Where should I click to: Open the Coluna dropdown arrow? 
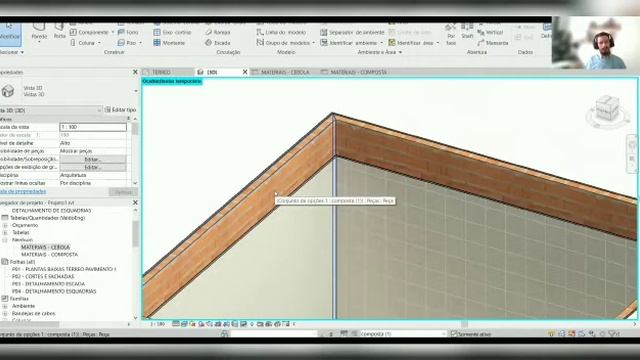coord(99,42)
